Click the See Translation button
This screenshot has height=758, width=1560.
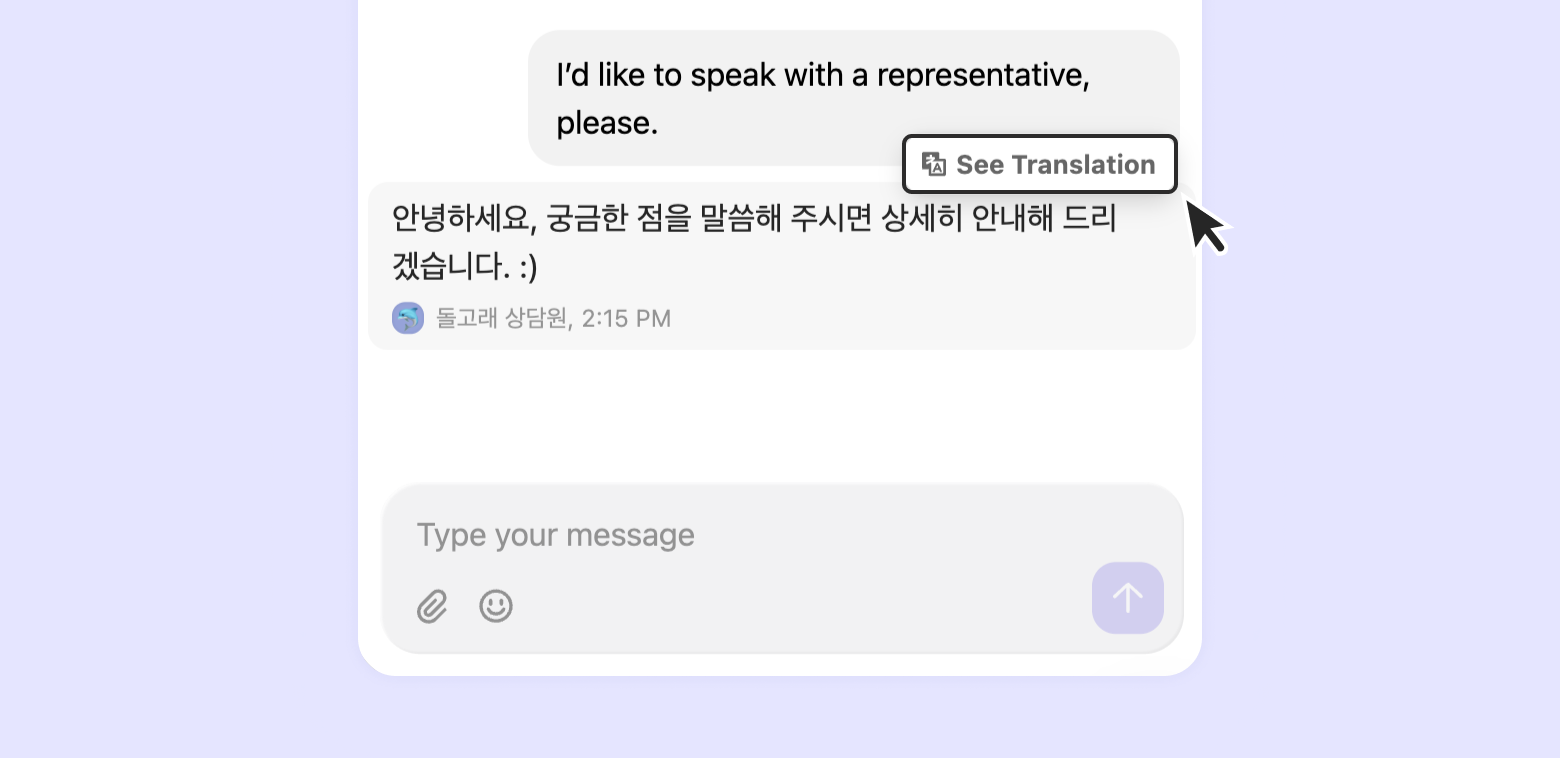pos(1040,164)
